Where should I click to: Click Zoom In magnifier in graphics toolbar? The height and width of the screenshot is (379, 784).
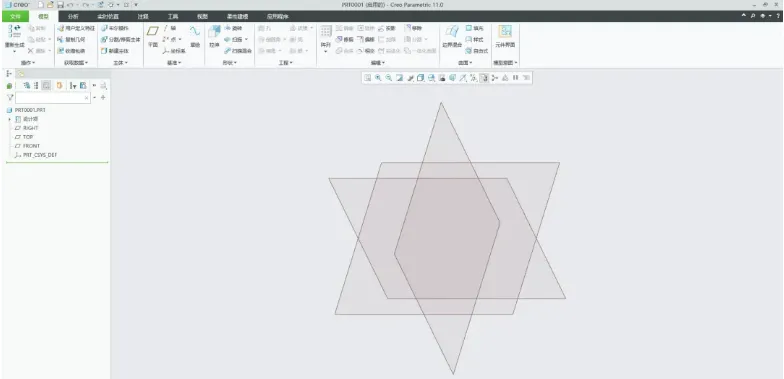click(378, 78)
